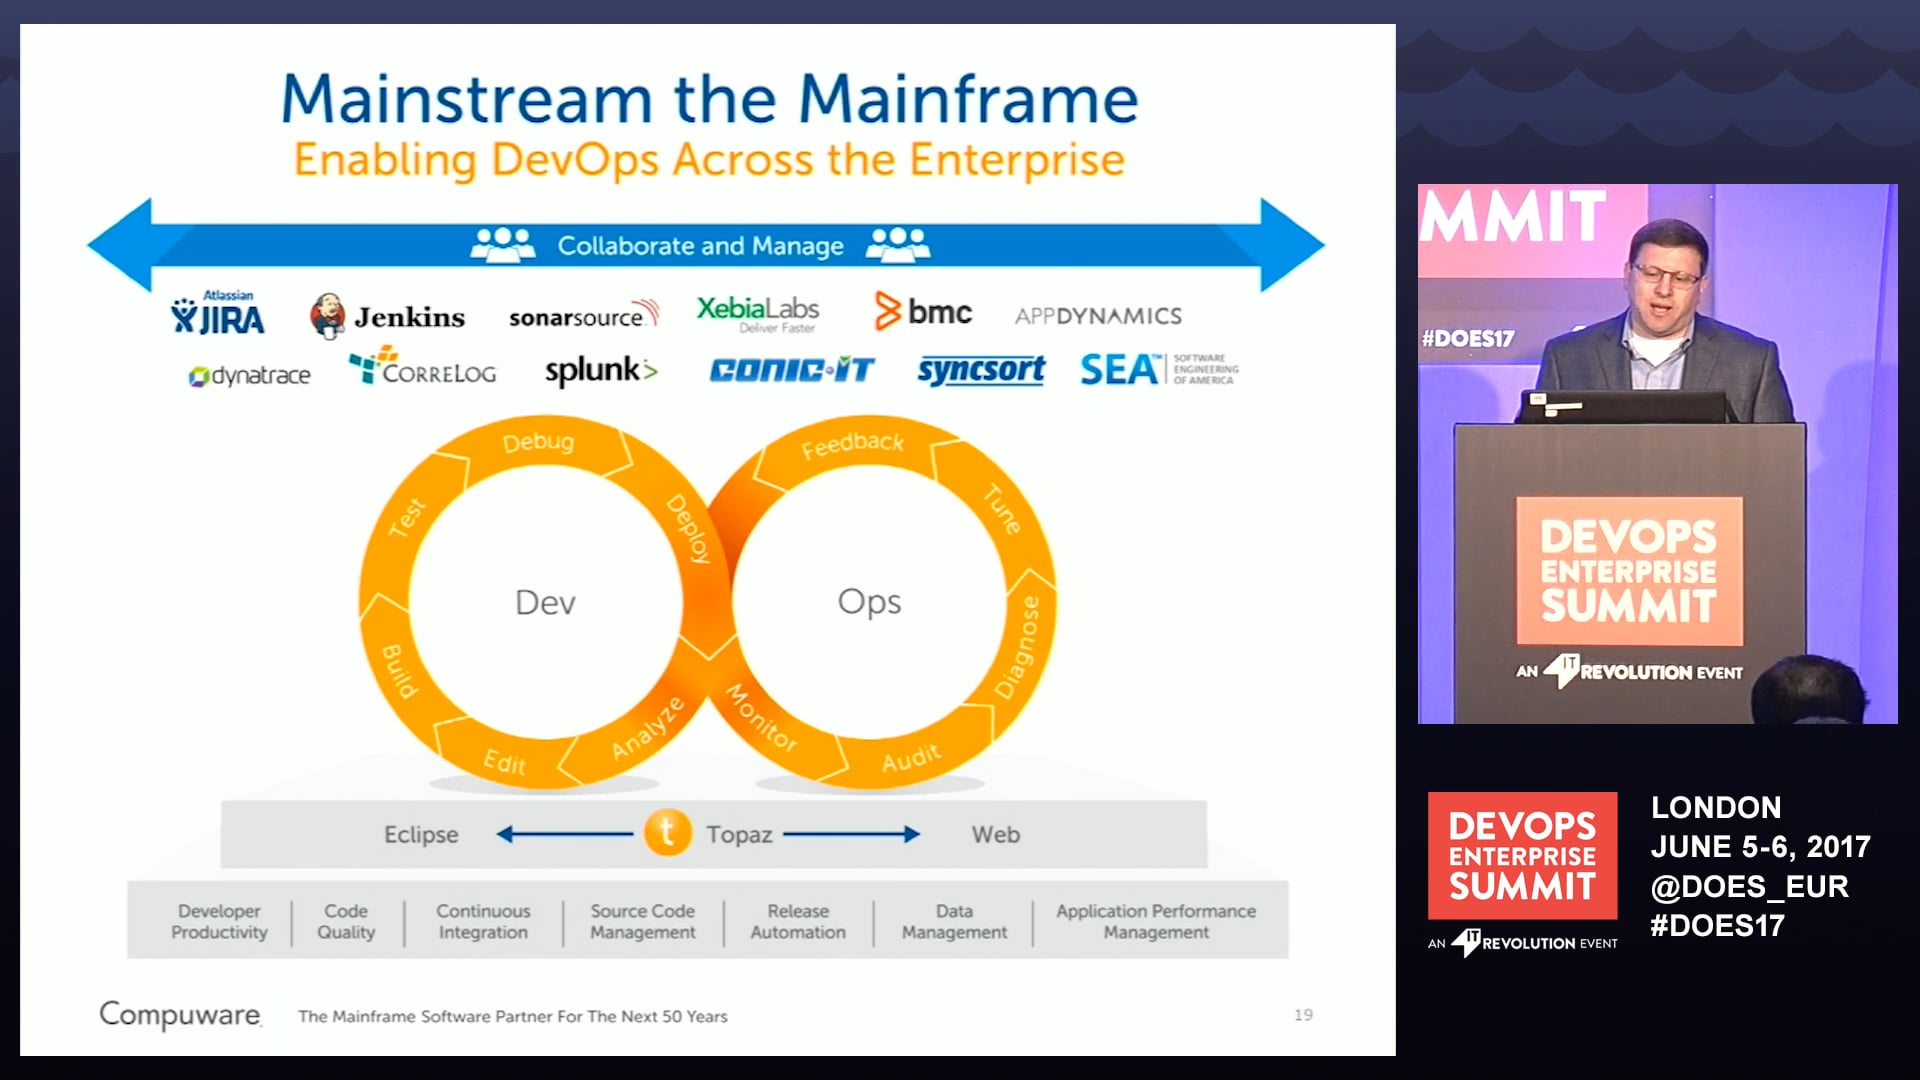This screenshot has width=1920, height=1080.
Task: Click the dynatrace logo
Action: click(x=249, y=375)
